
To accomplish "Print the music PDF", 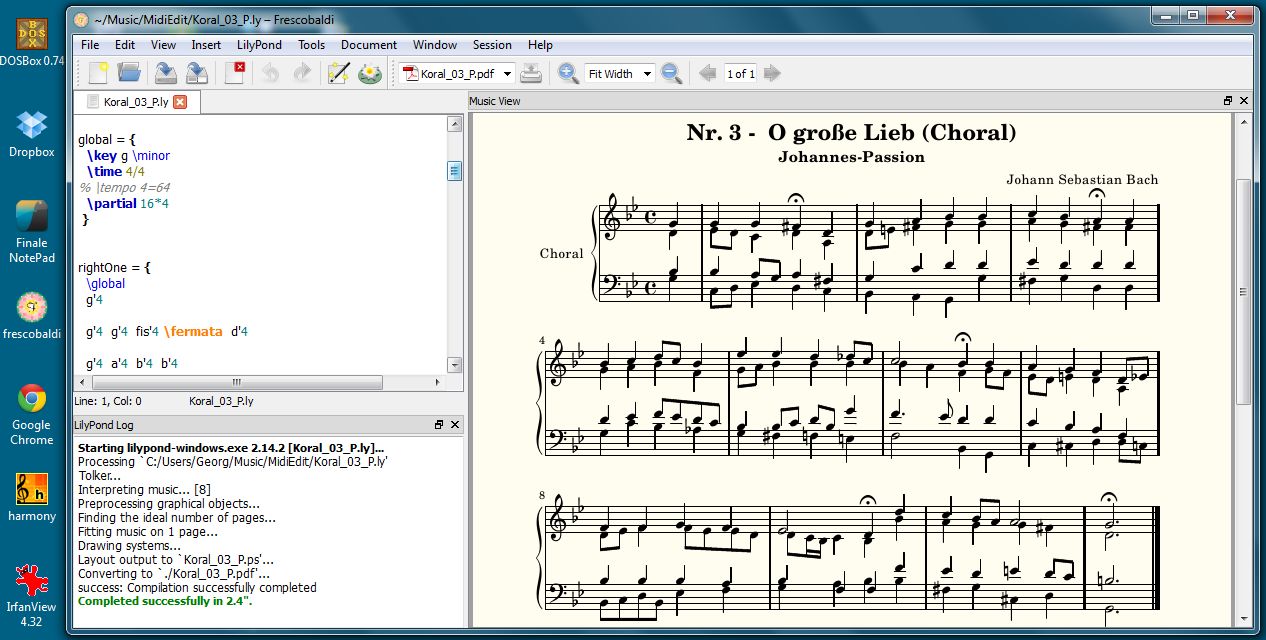I will (532, 73).
